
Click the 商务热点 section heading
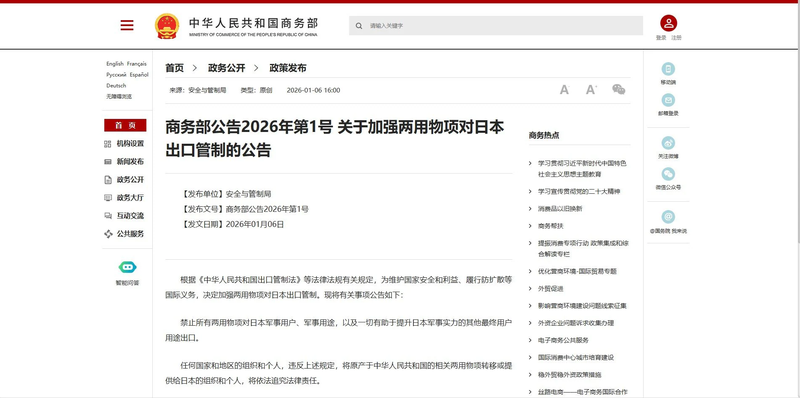click(x=544, y=135)
